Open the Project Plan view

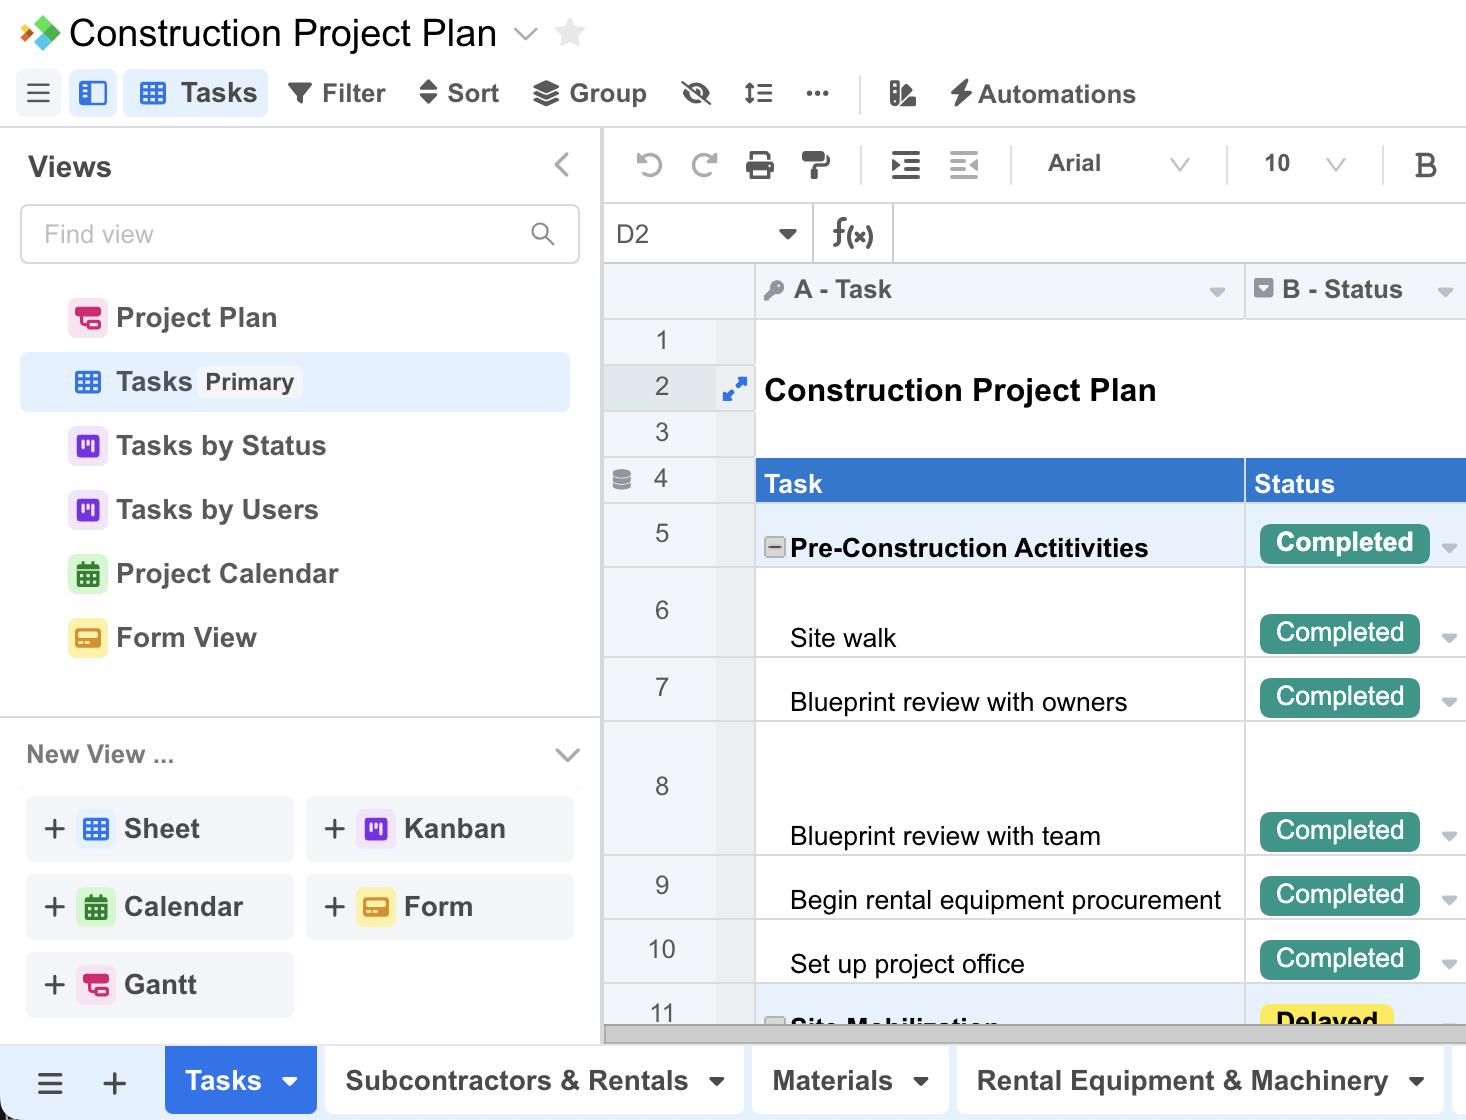[295, 318]
